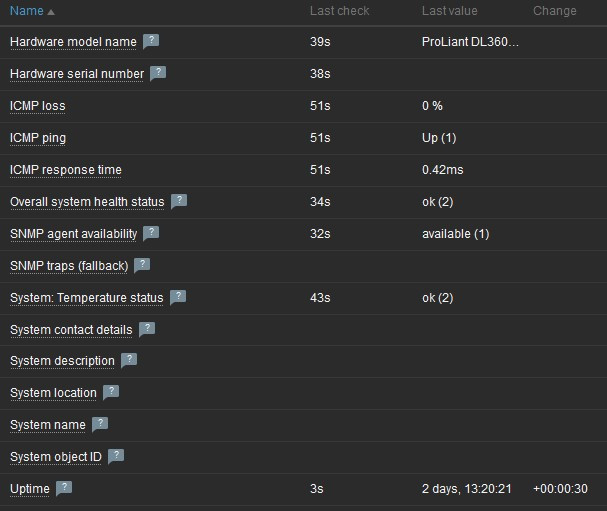This screenshot has width=607, height=511.
Task: Click help icon beside System description
Action: 129,361
